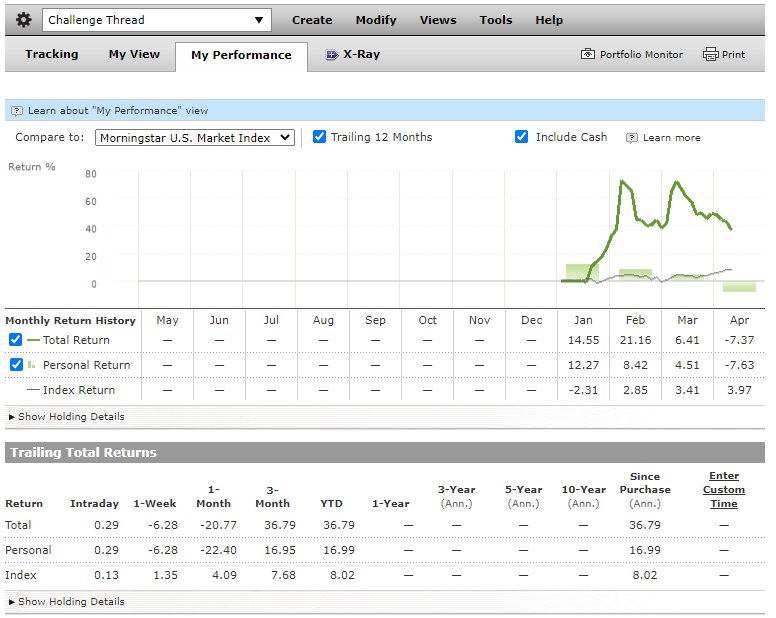Click the Monthly Return History label
This screenshot has height=618, width=776.
pyautogui.click(x=70, y=321)
